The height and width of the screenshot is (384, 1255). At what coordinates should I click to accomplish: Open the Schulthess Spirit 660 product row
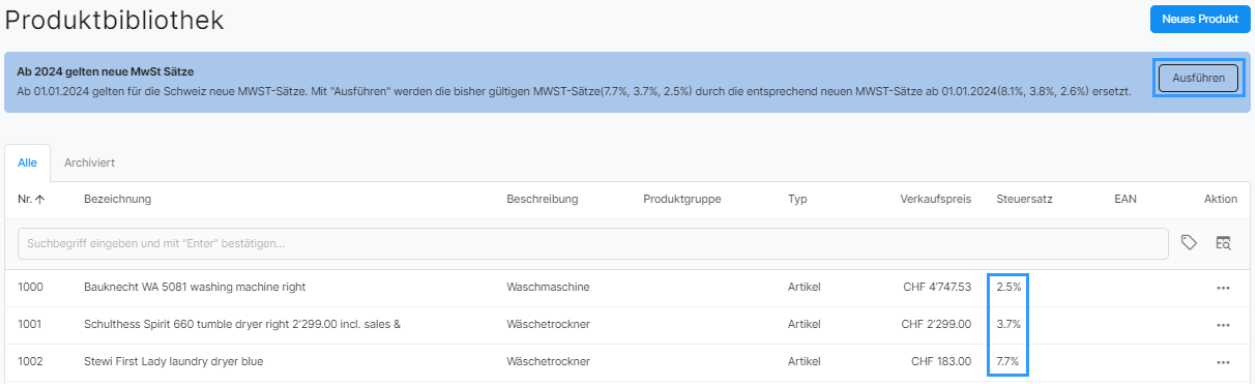627,325
